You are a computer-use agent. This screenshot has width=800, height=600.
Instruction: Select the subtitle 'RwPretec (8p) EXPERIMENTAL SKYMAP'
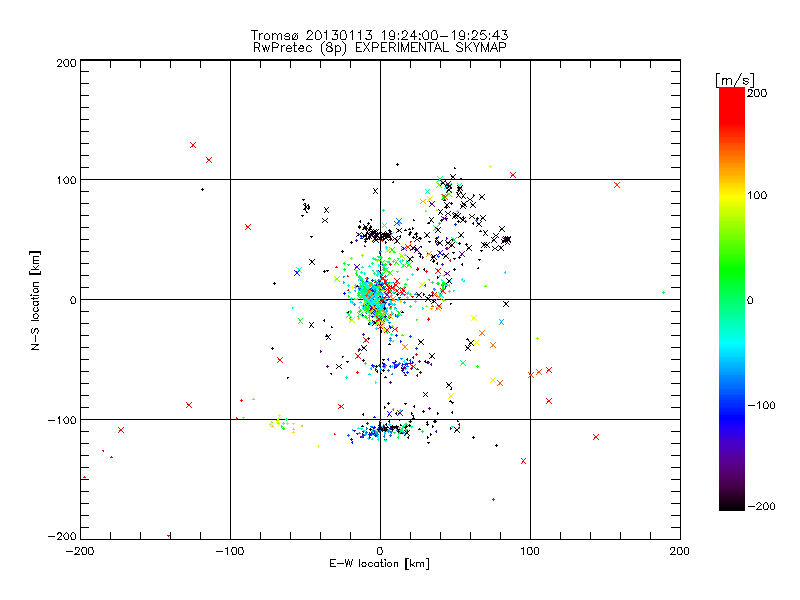point(380,47)
